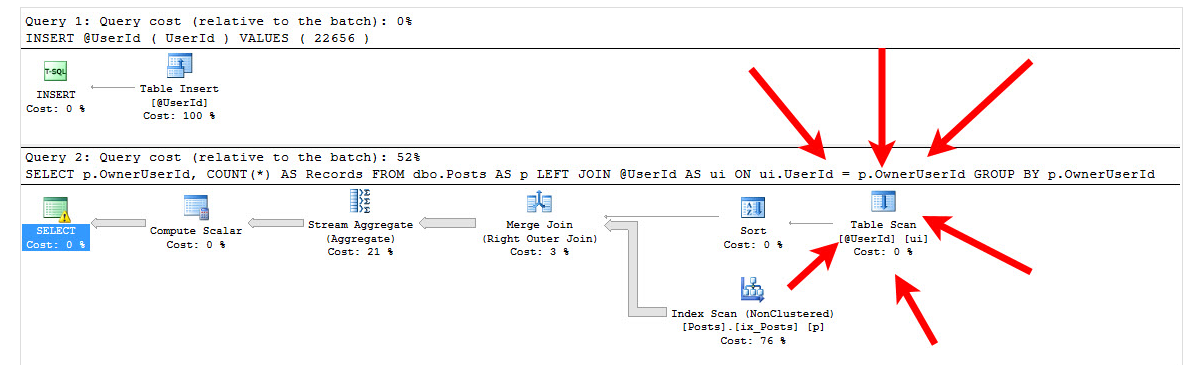This screenshot has height=365, width=1191.
Task: Click the Stream Aggregate Cost: 21 % label
Action: click(x=361, y=251)
